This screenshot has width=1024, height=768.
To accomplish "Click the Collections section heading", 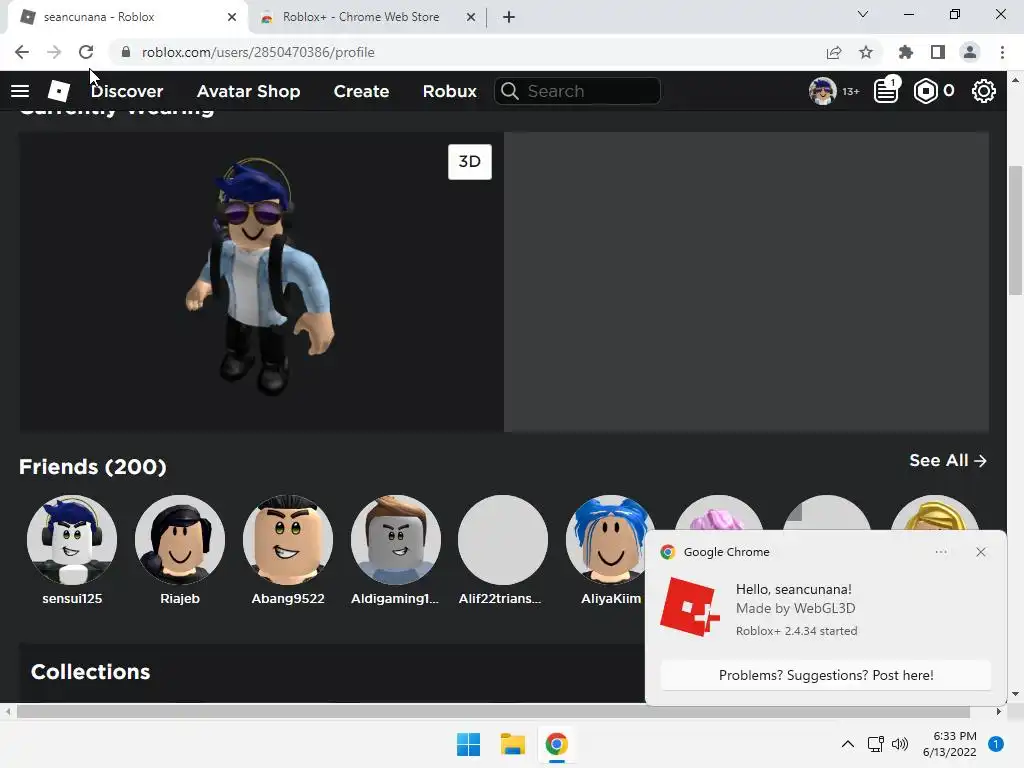I will 91,671.
